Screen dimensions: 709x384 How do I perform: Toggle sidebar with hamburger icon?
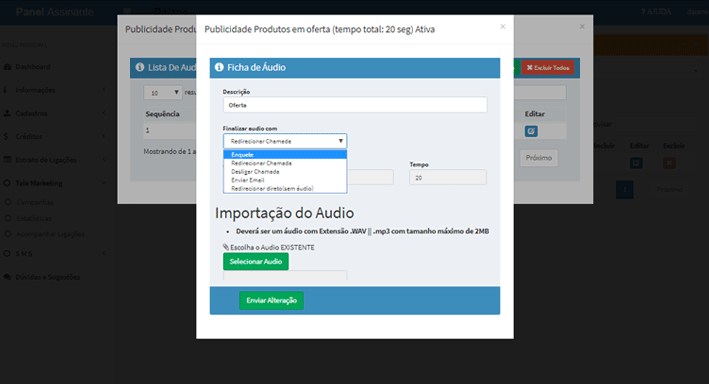tap(127, 11)
